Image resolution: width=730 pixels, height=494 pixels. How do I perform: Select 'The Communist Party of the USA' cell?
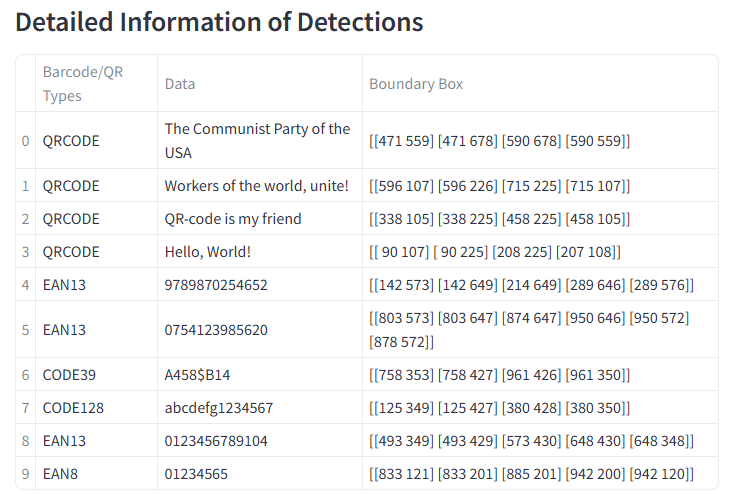[x=257, y=141]
